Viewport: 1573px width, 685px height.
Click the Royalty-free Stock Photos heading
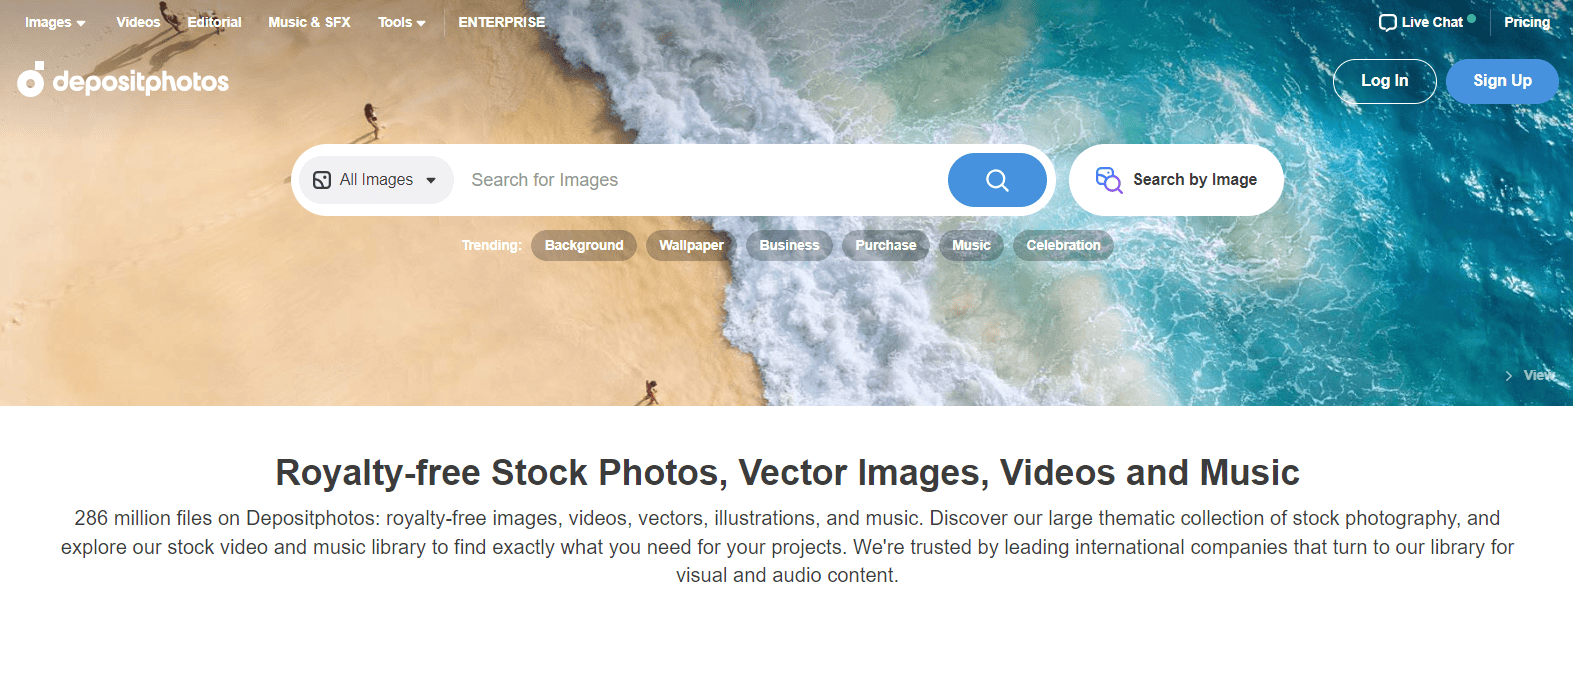point(787,472)
